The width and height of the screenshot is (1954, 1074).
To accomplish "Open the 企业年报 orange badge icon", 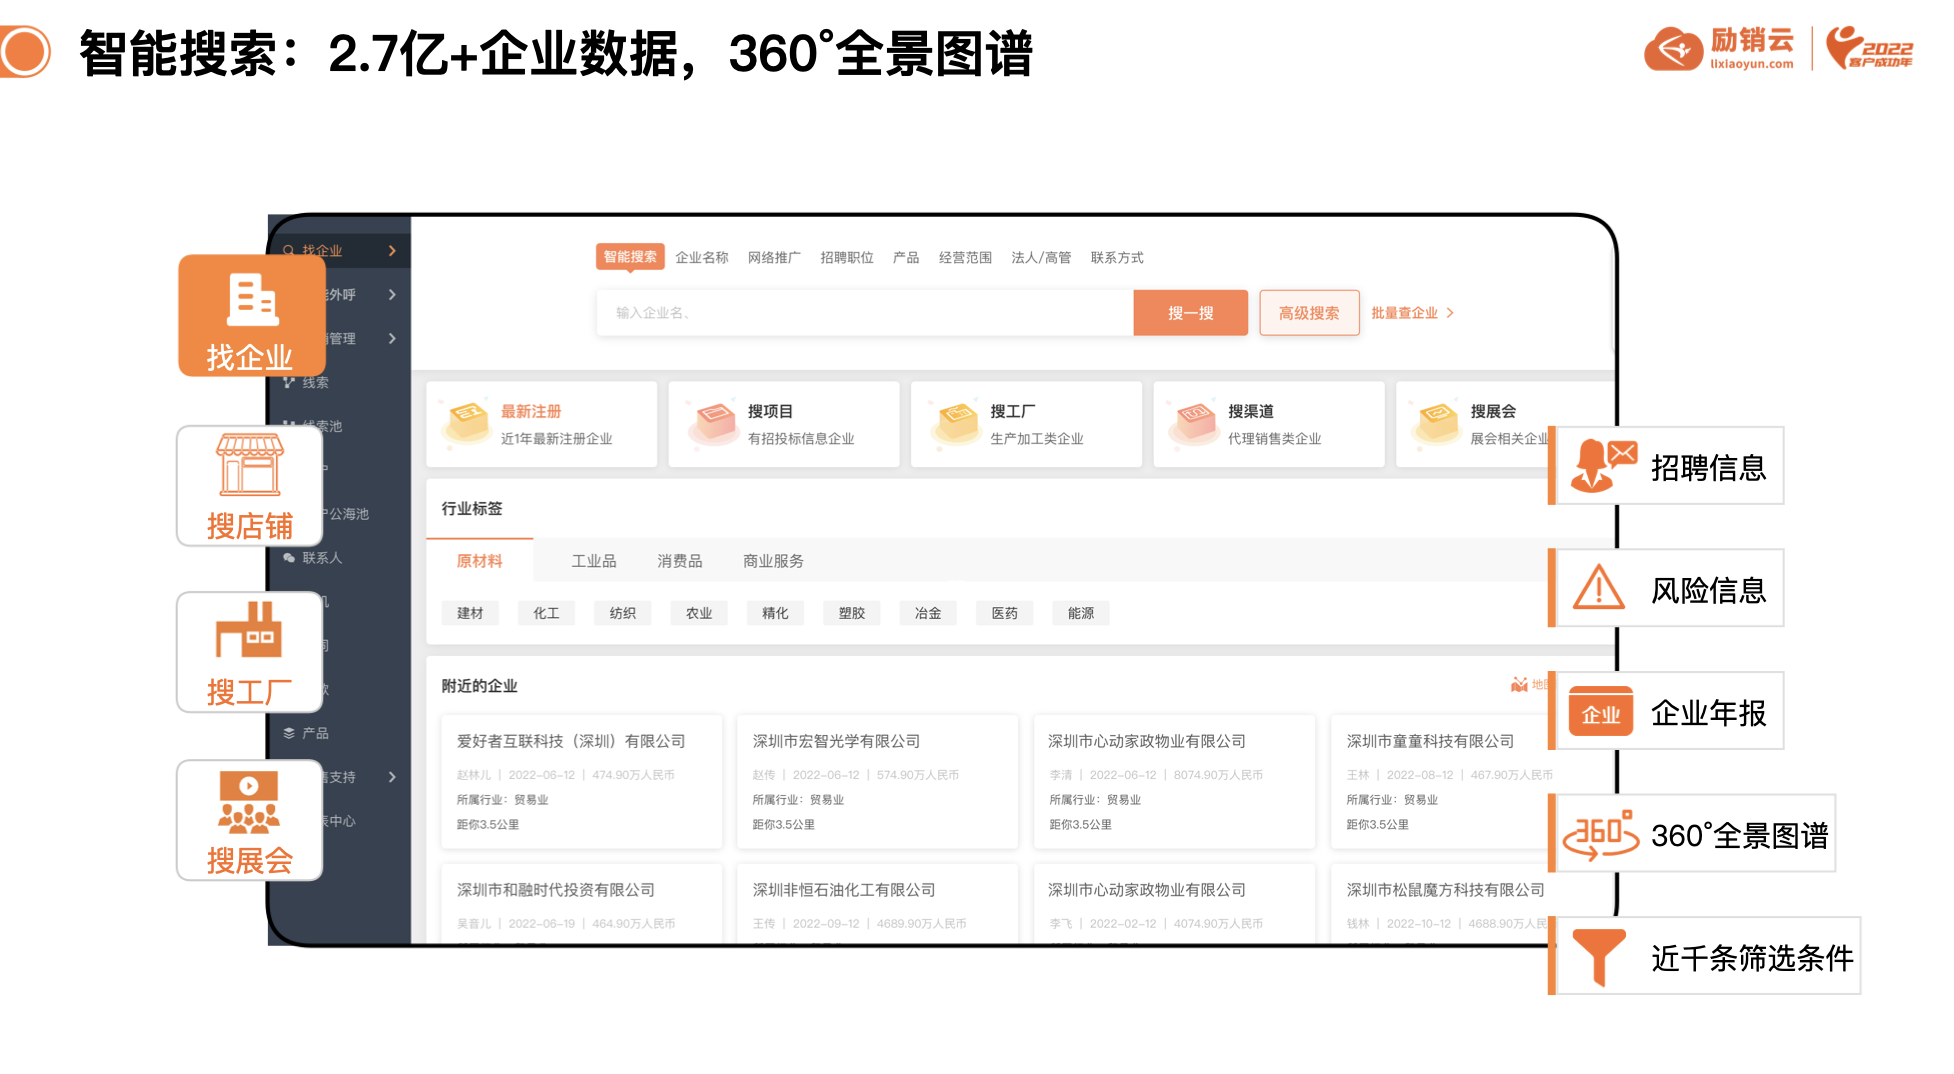I will 1600,712.
